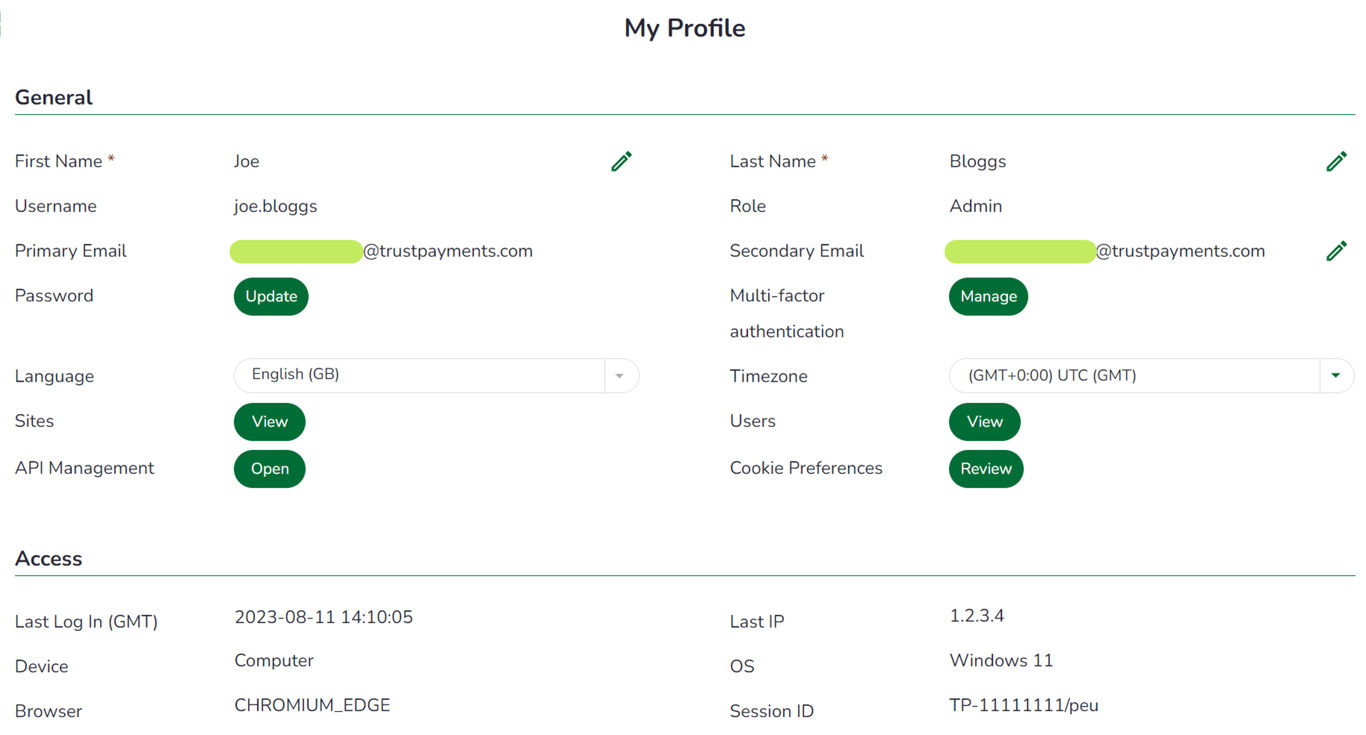Edit the First Name pencil icon
Image resolution: width=1366 pixels, height=735 pixels.
pyautogui.click(x=621, y=162)
